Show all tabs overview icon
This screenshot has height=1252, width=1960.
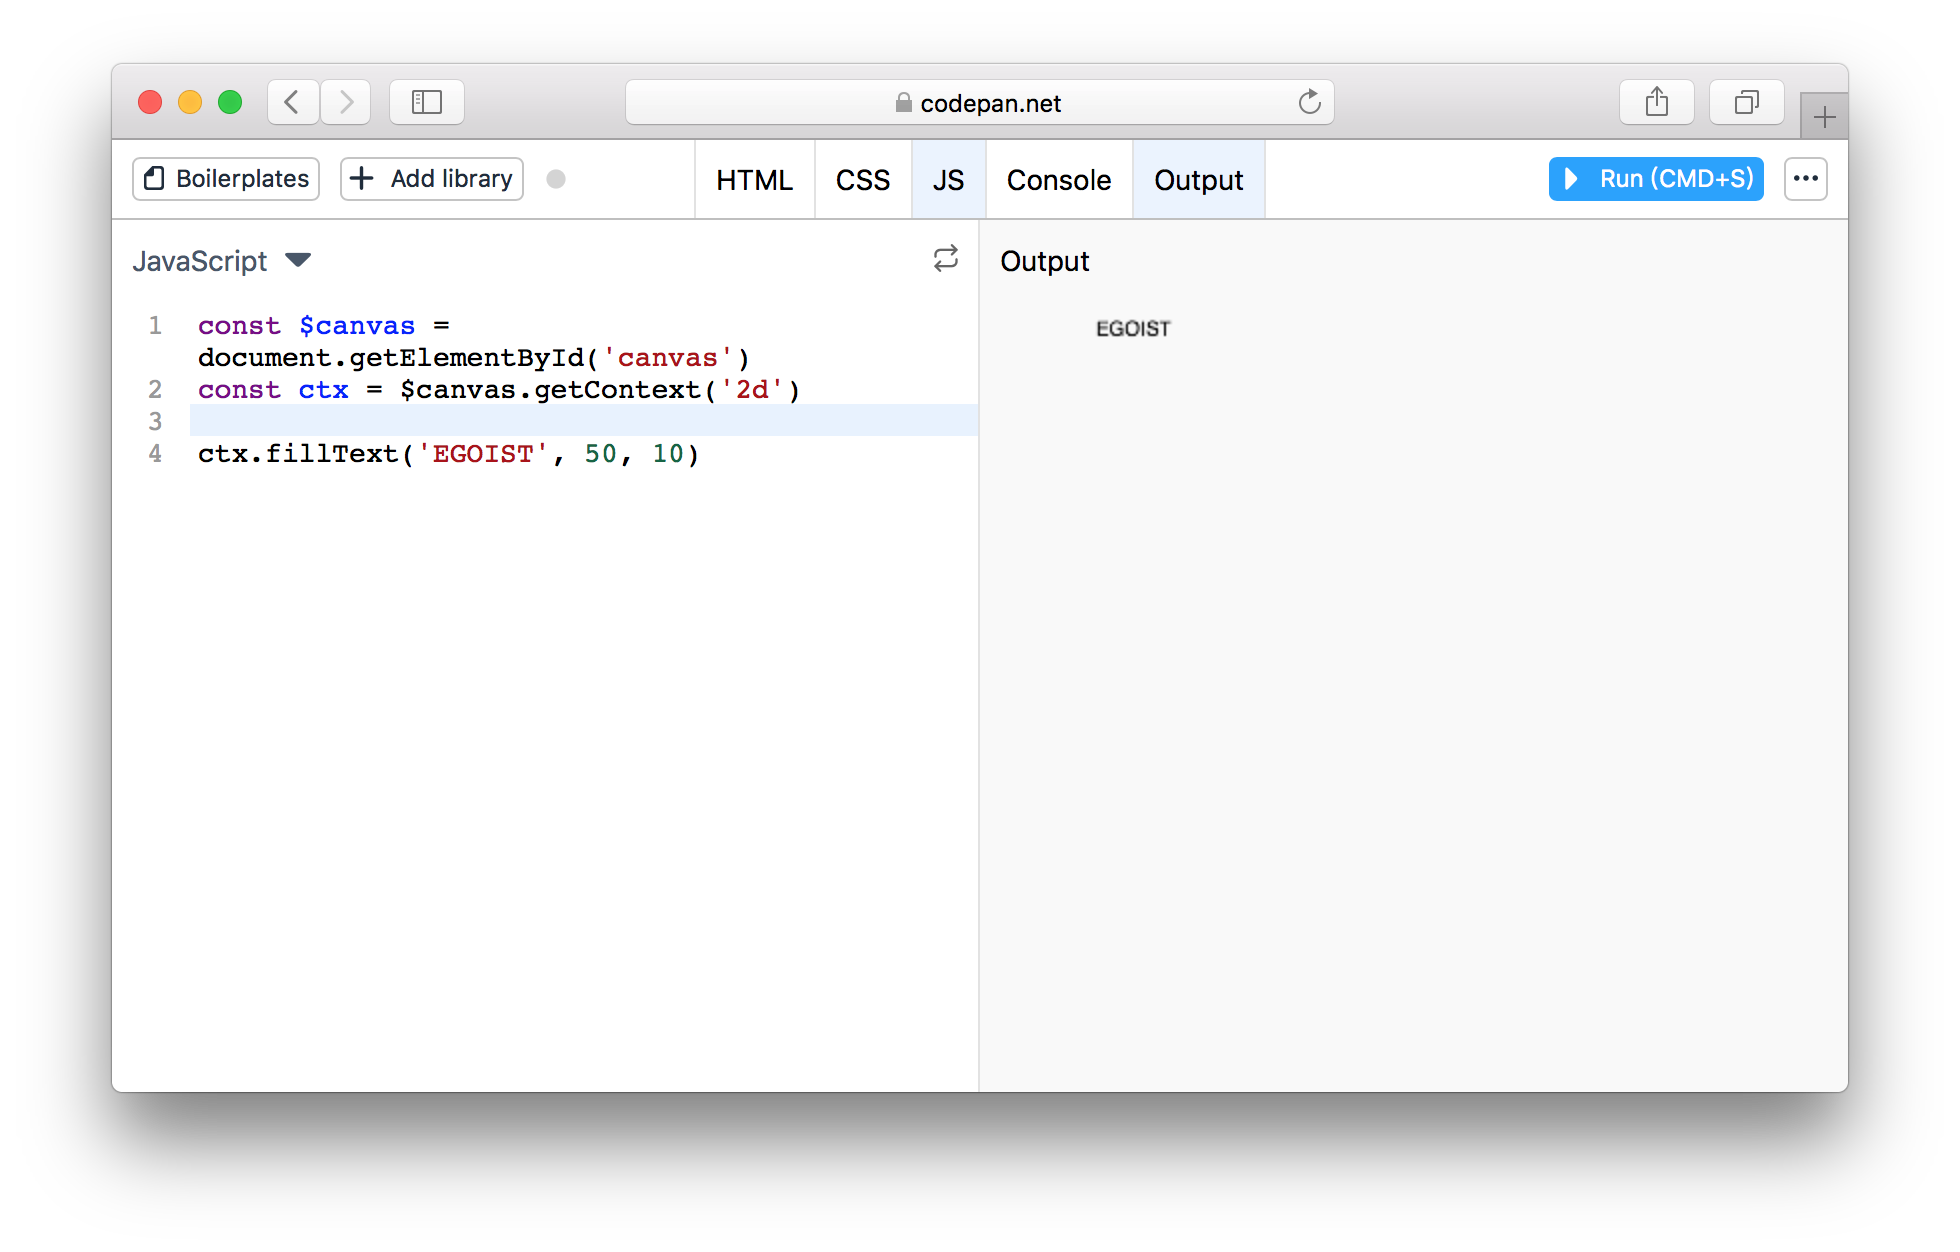1746,102
